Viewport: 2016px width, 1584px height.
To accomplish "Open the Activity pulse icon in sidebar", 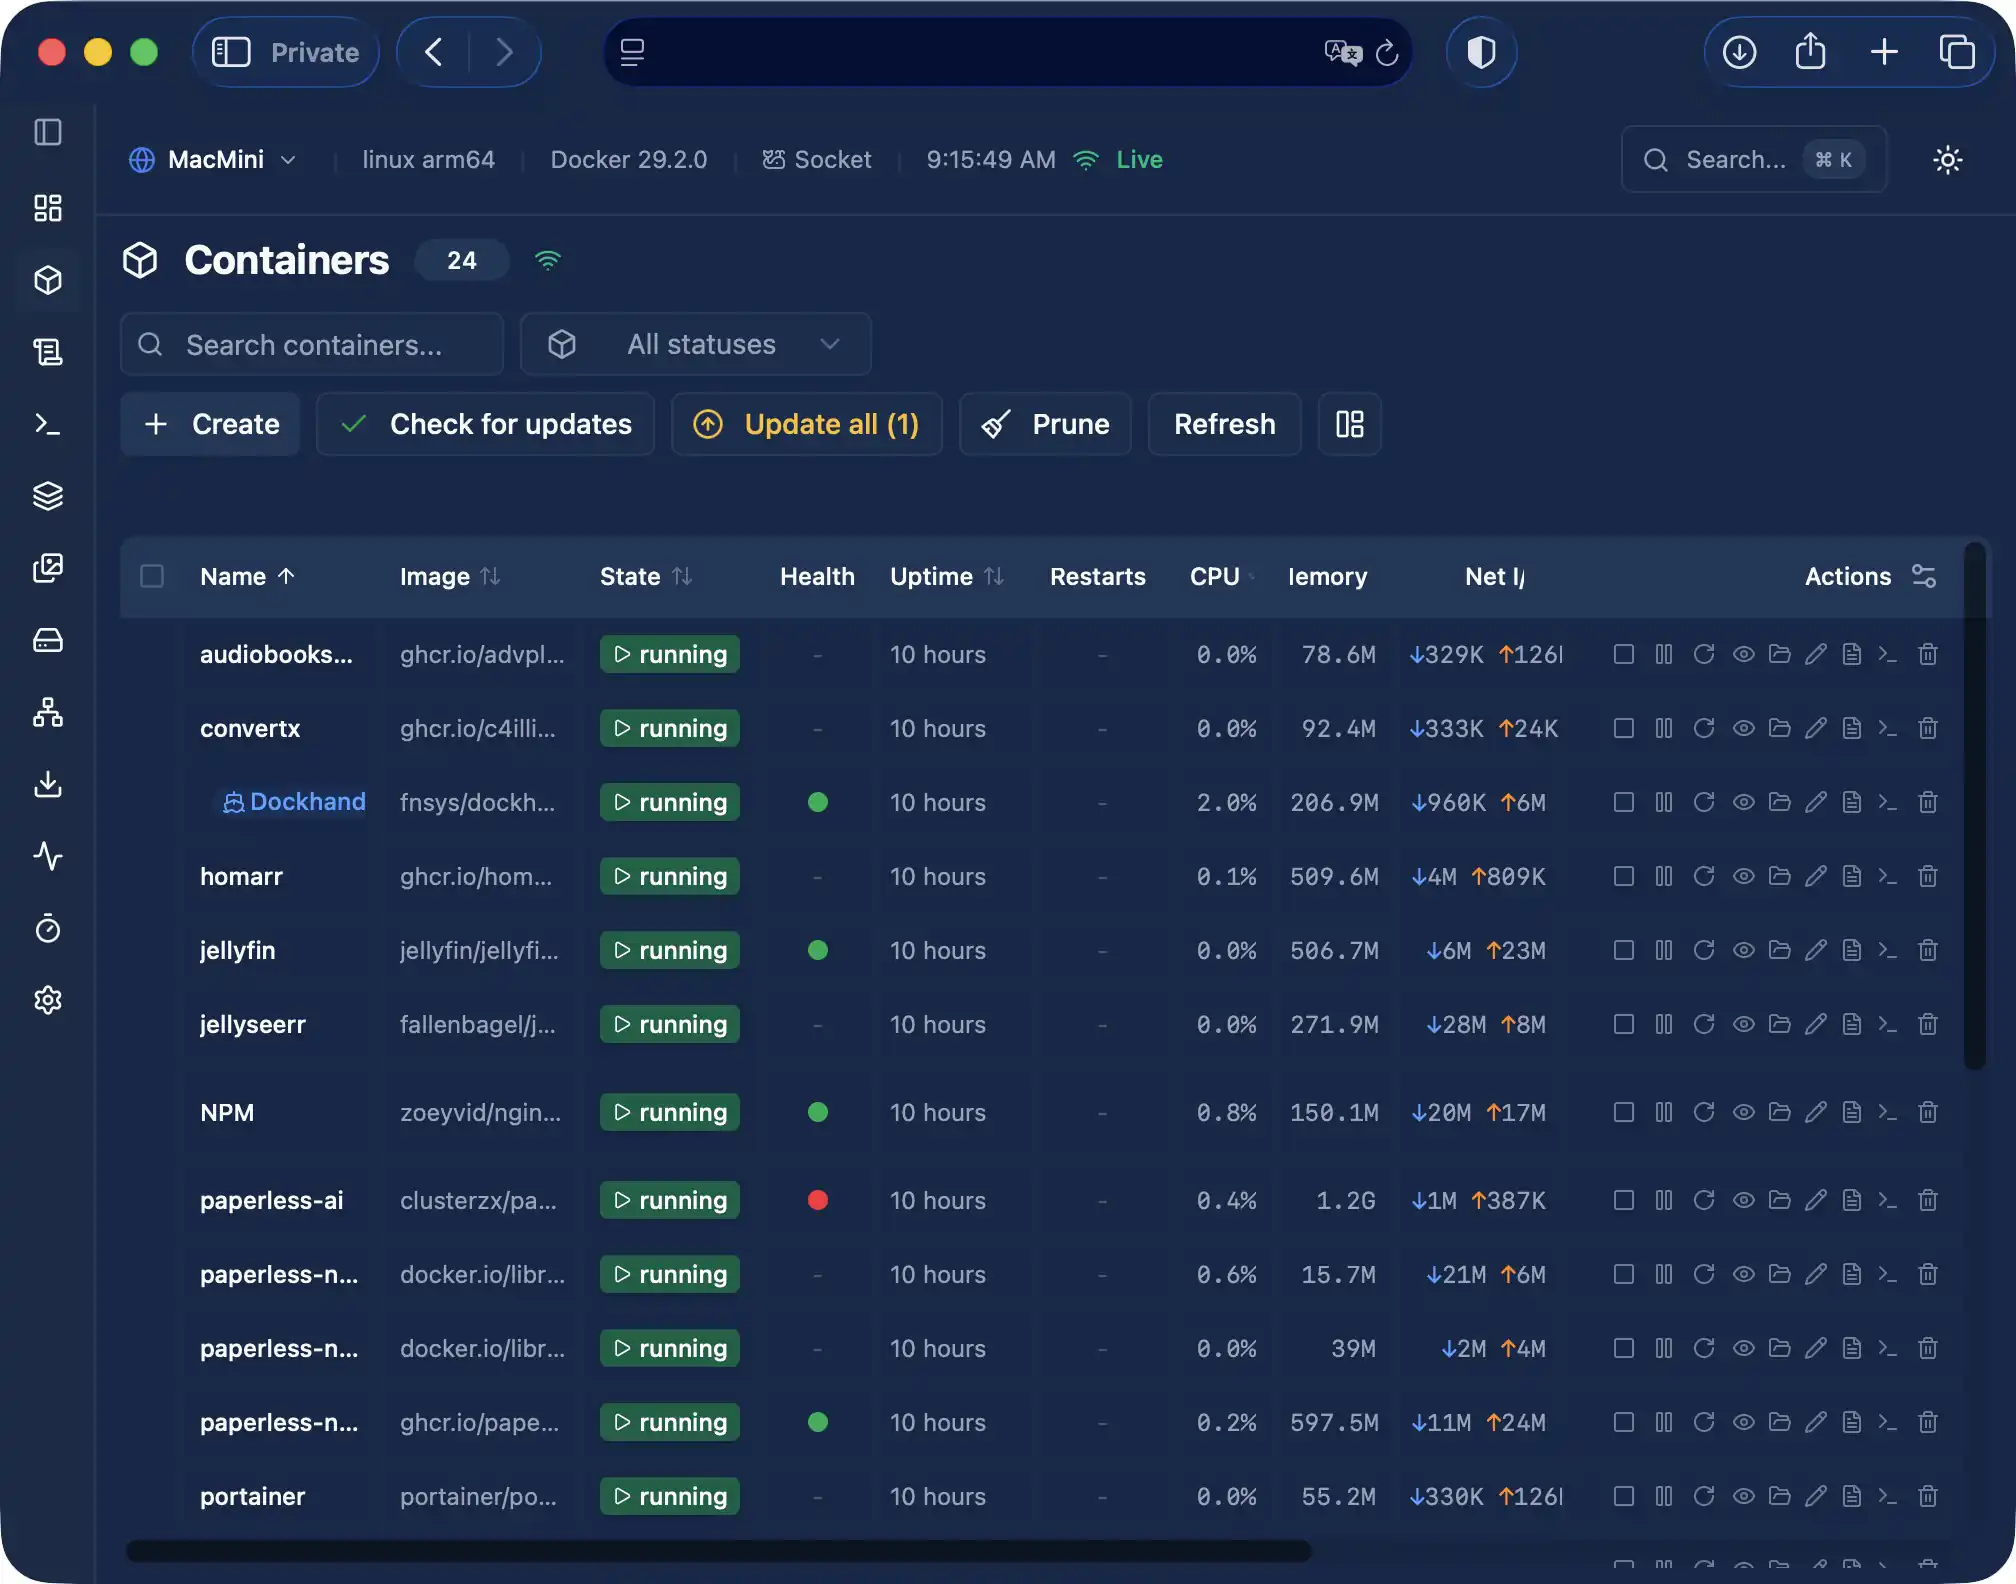I will (48, 856).
